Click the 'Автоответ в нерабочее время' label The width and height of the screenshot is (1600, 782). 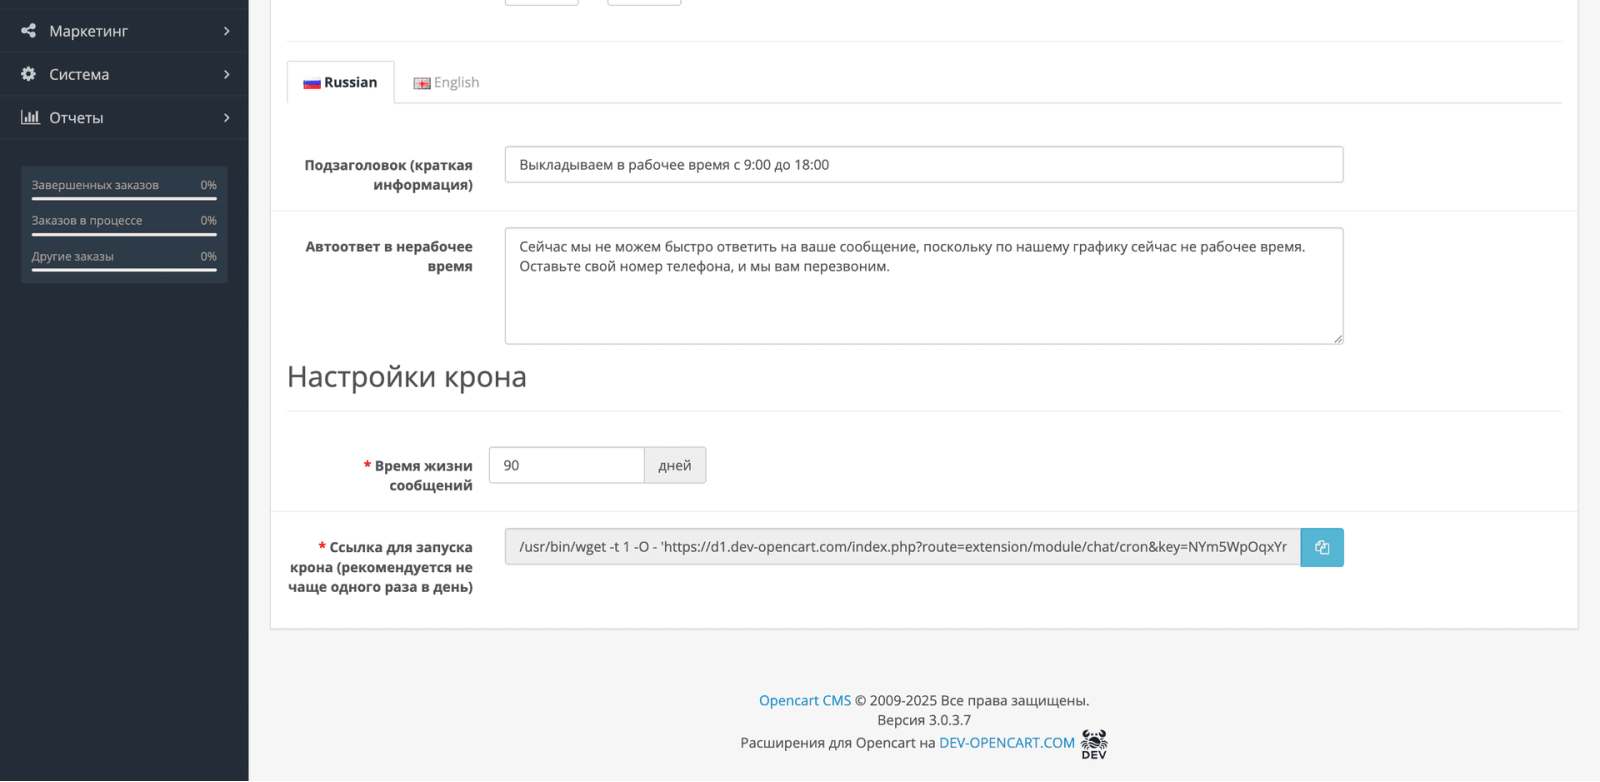tap(389, 256)
